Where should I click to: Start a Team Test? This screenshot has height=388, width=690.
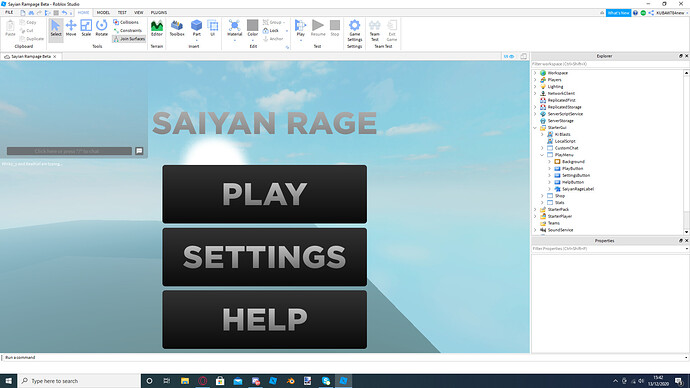click(x=374, y=30)
